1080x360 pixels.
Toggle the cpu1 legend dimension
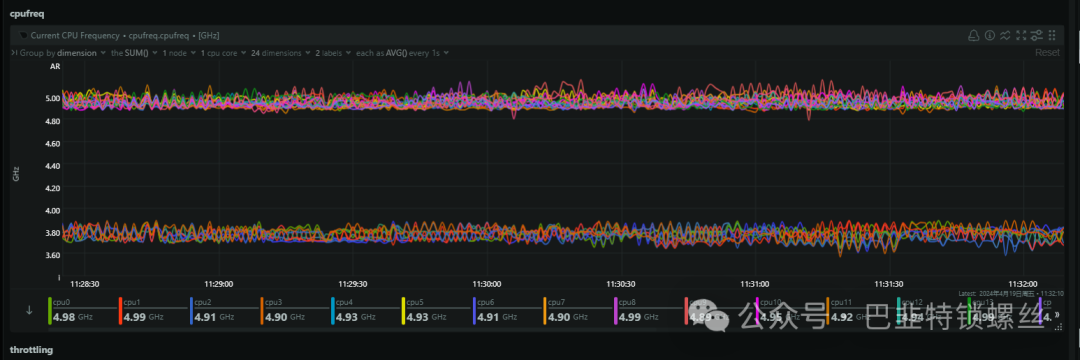[x=153, y=310]
